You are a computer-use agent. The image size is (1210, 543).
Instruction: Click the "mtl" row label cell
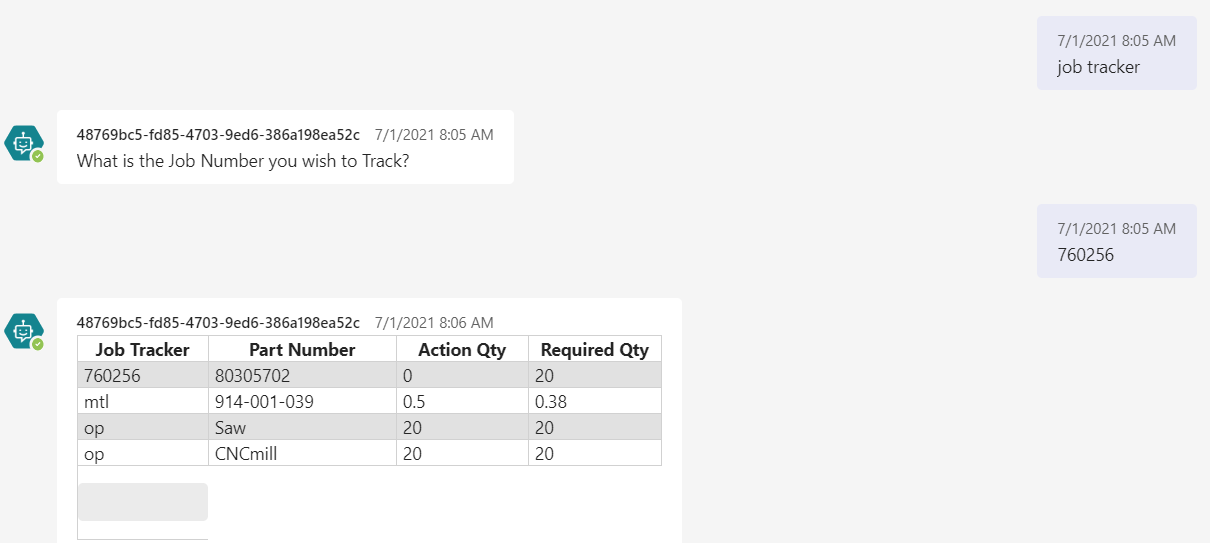click(x=143, y=402)
